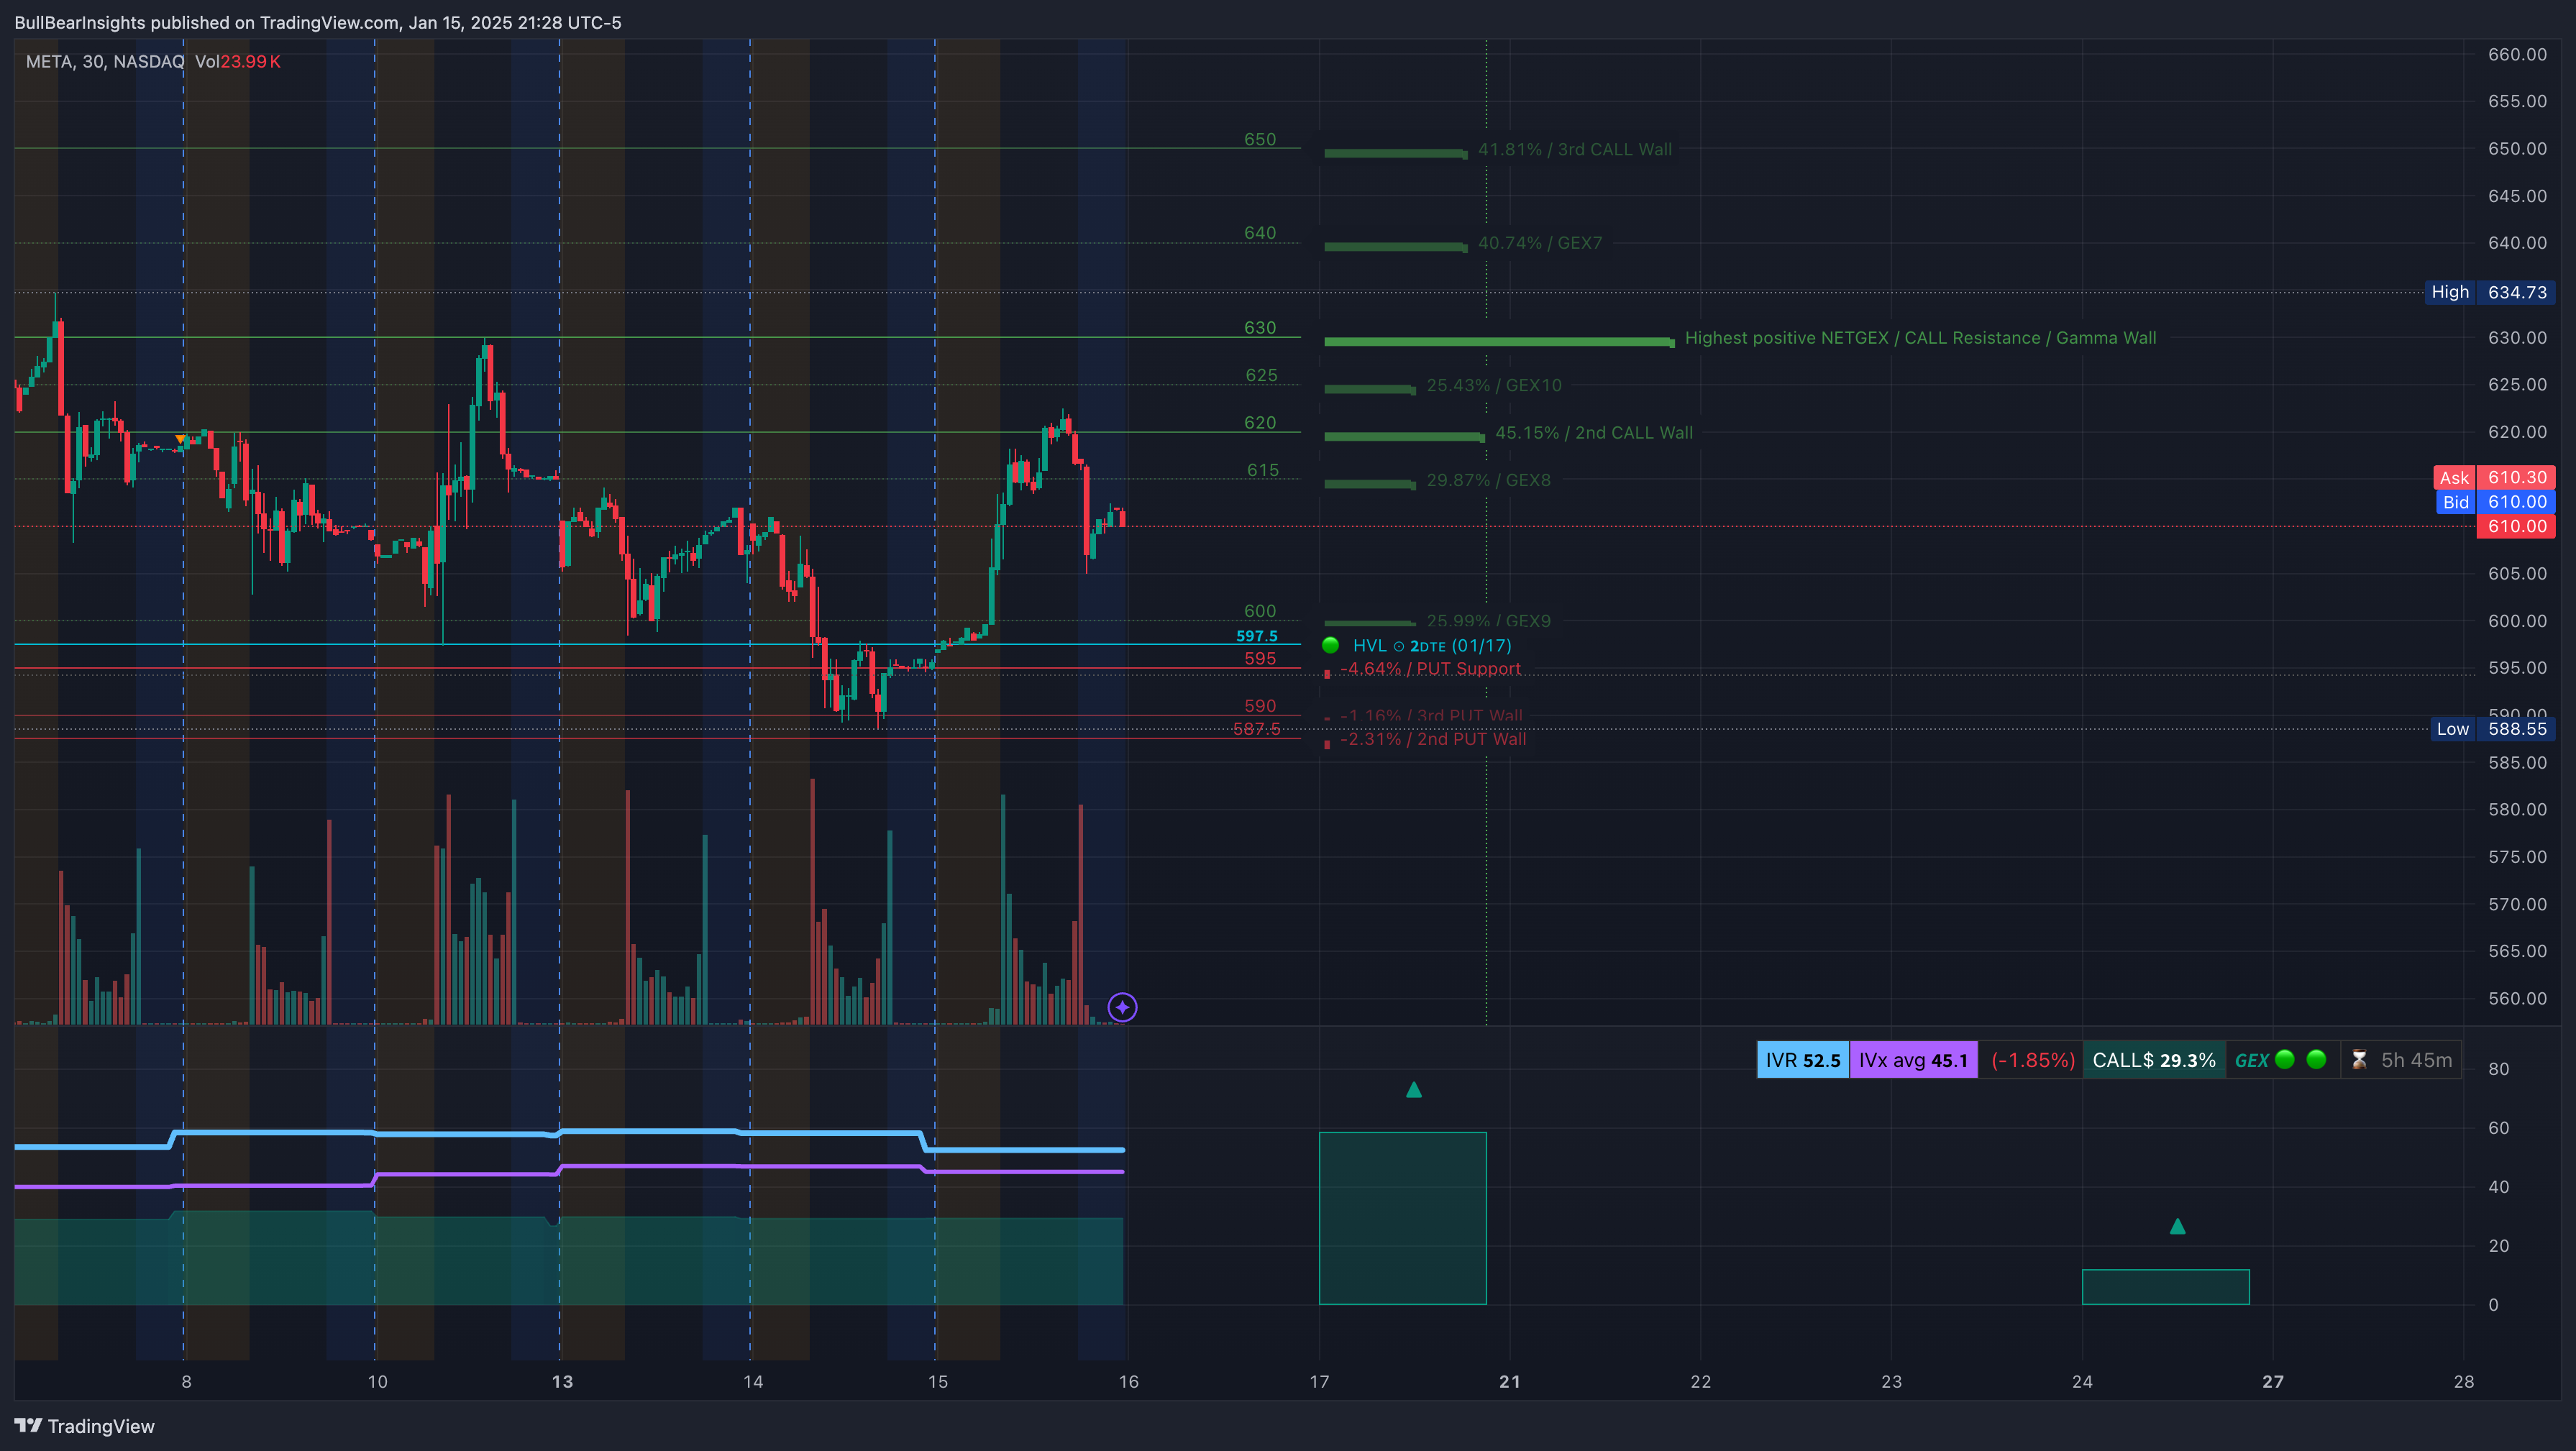Click the orange triangle marker near date 8

pyautogui.click(x=180, y=439)
